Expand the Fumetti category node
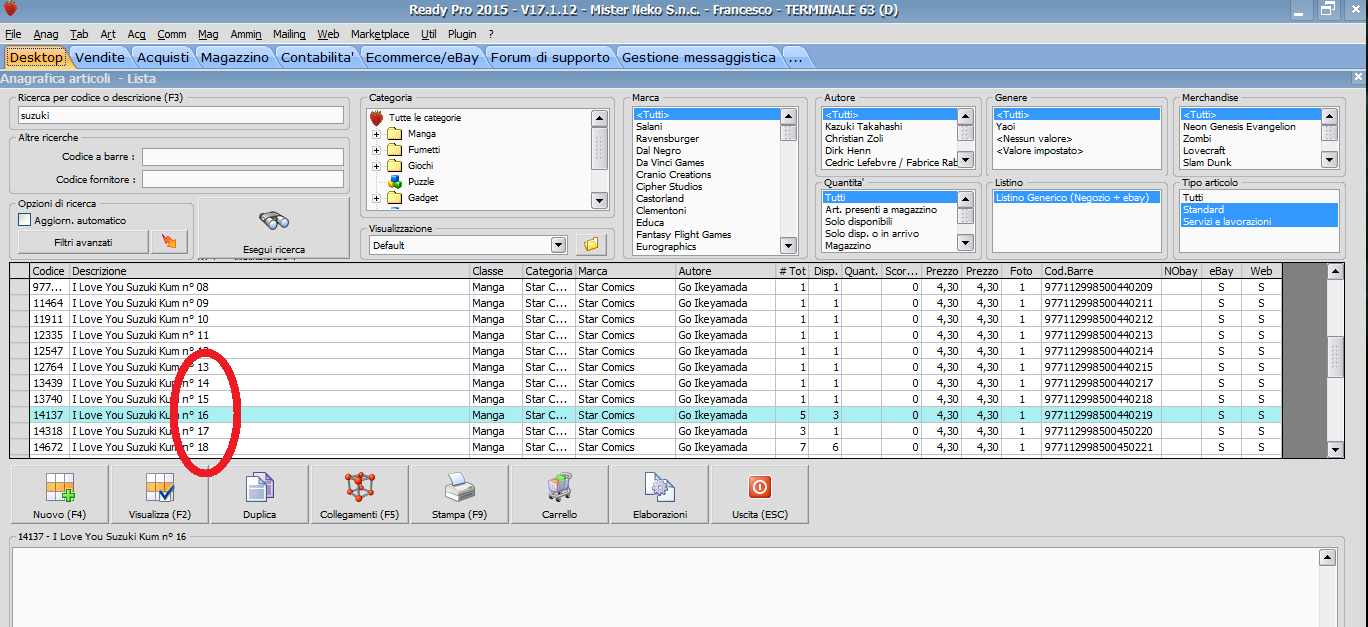Screen dimensions: 1368x627 click(x=377, y=150)
